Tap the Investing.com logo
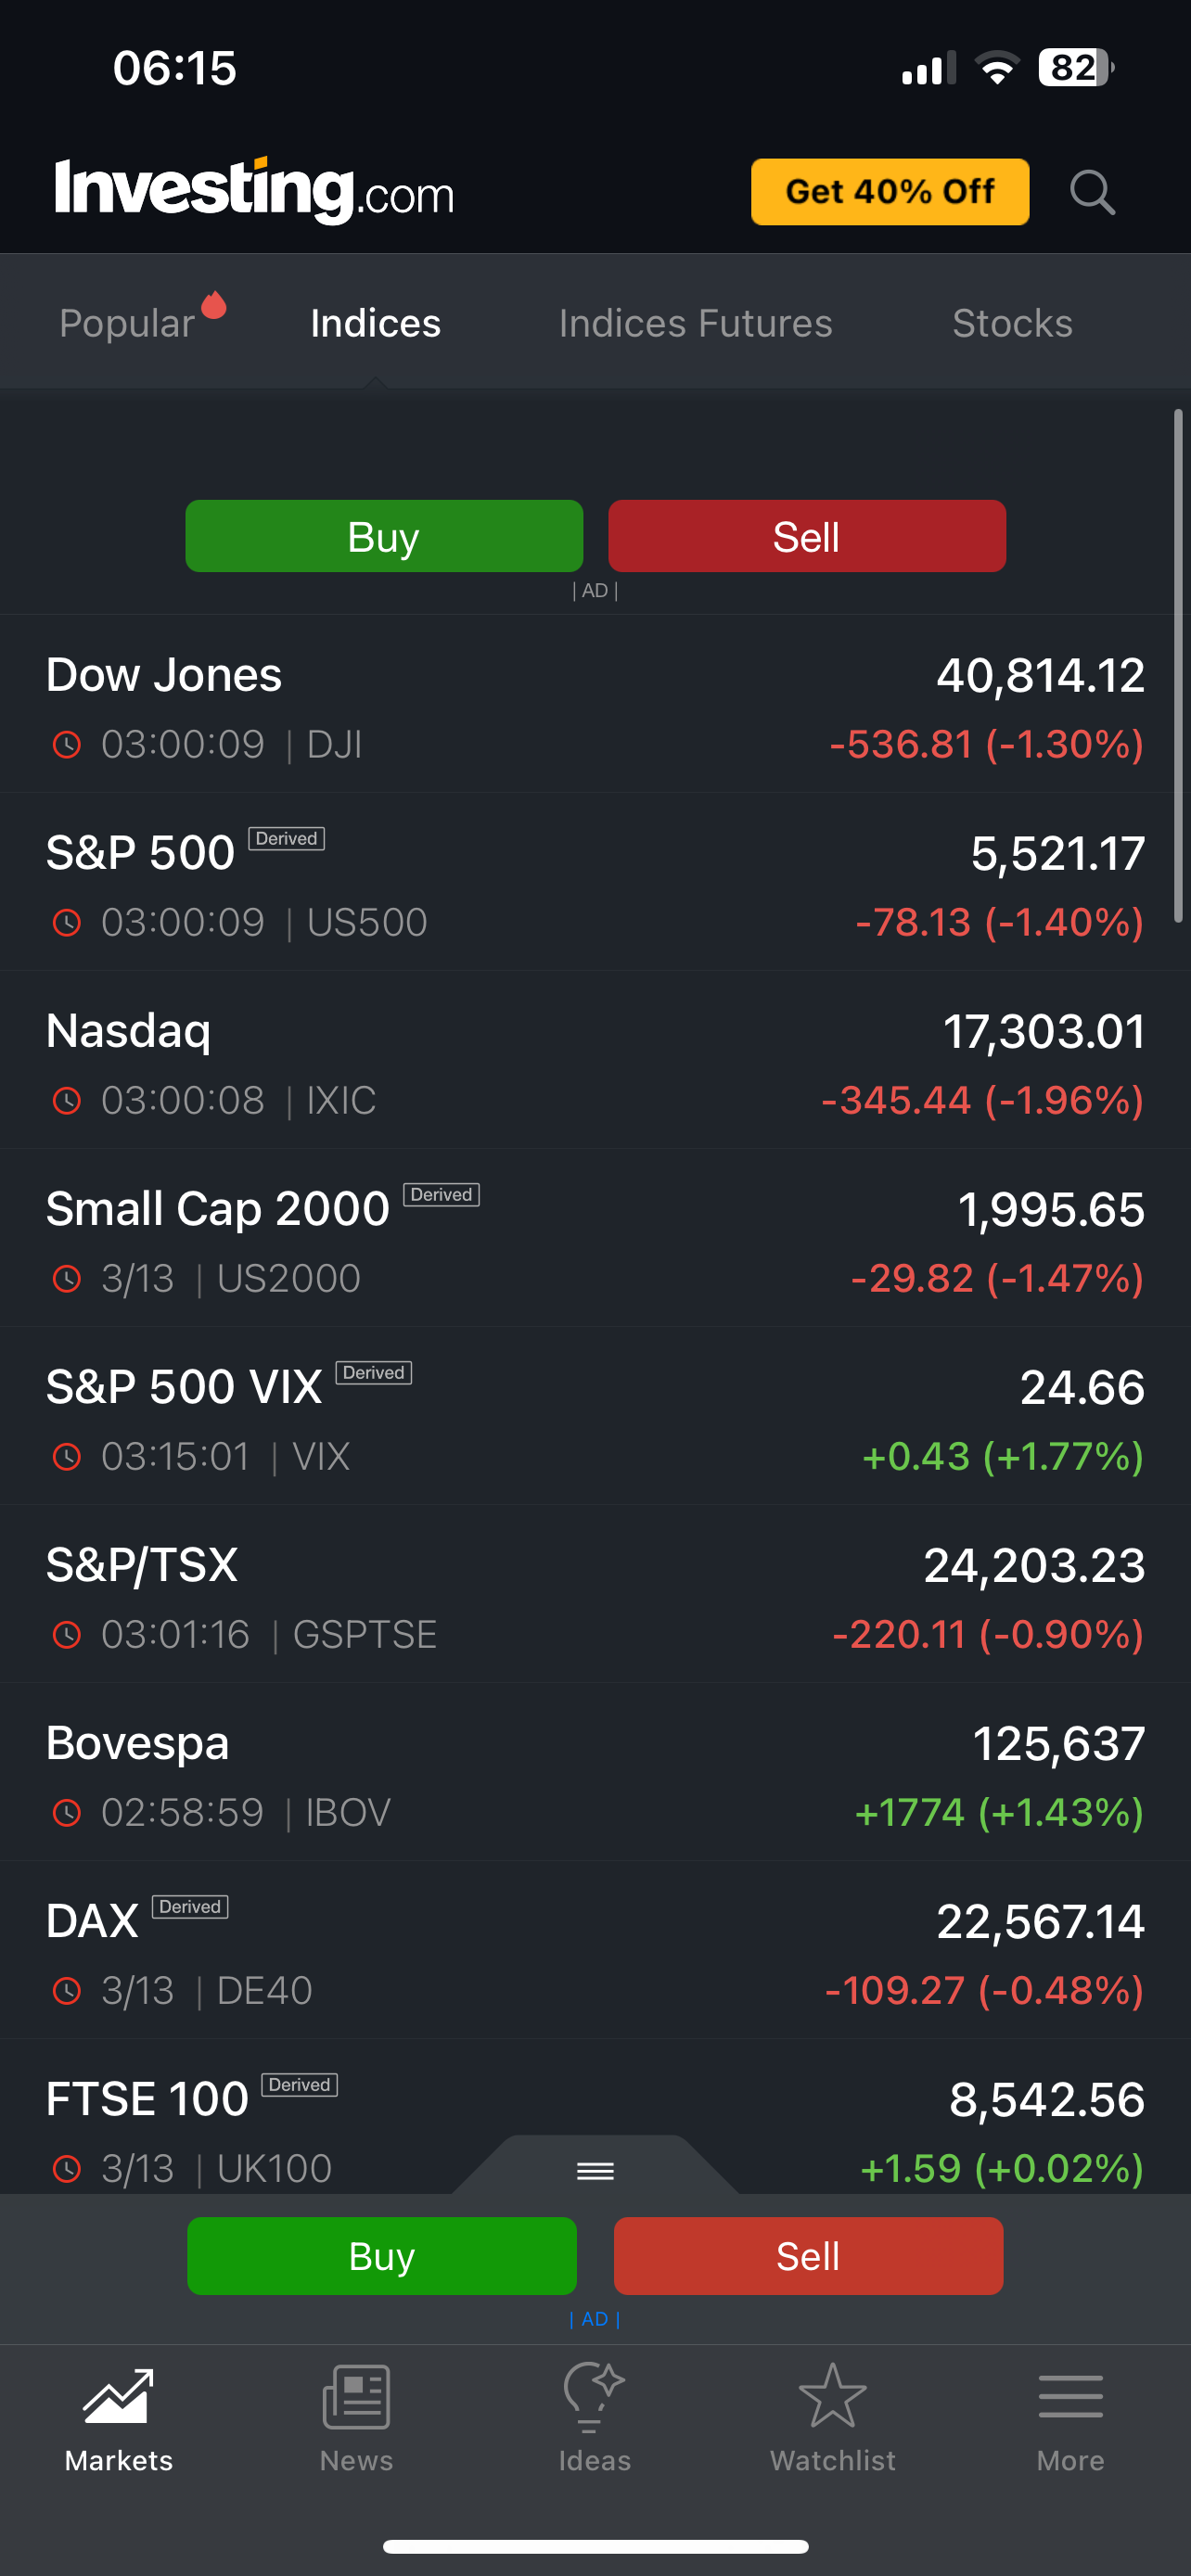The width and height of the screenshot is (1191, 2576). [x=254, y=190]
